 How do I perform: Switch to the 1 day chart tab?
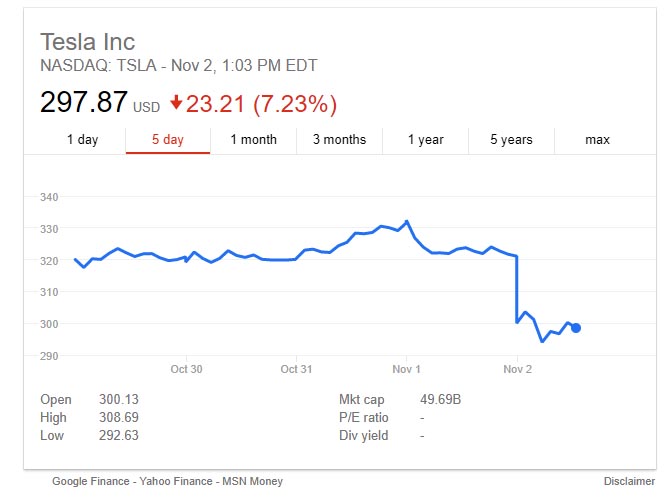[x=82, y=140]
